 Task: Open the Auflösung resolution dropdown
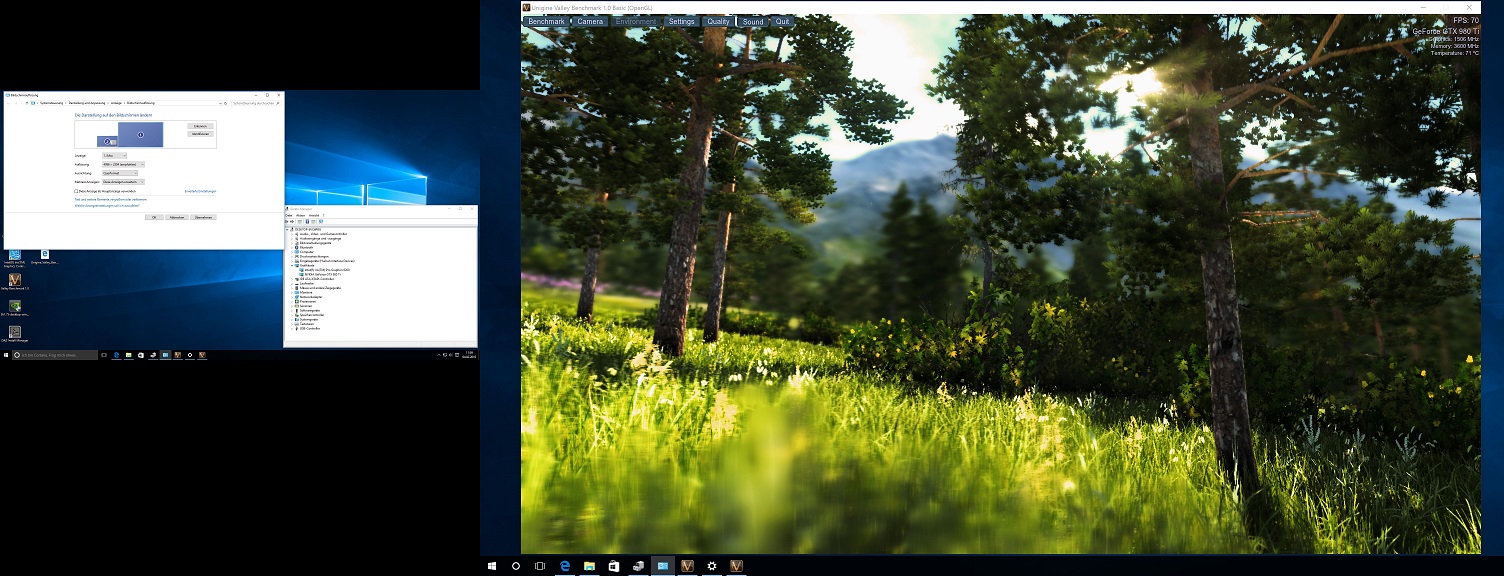(x=123, y=164)
